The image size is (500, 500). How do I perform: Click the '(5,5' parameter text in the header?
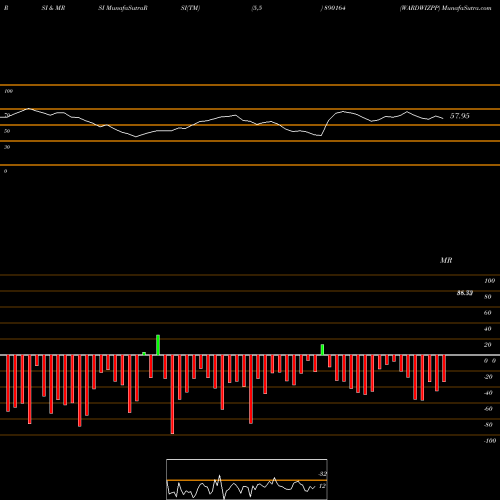point(257,8)
